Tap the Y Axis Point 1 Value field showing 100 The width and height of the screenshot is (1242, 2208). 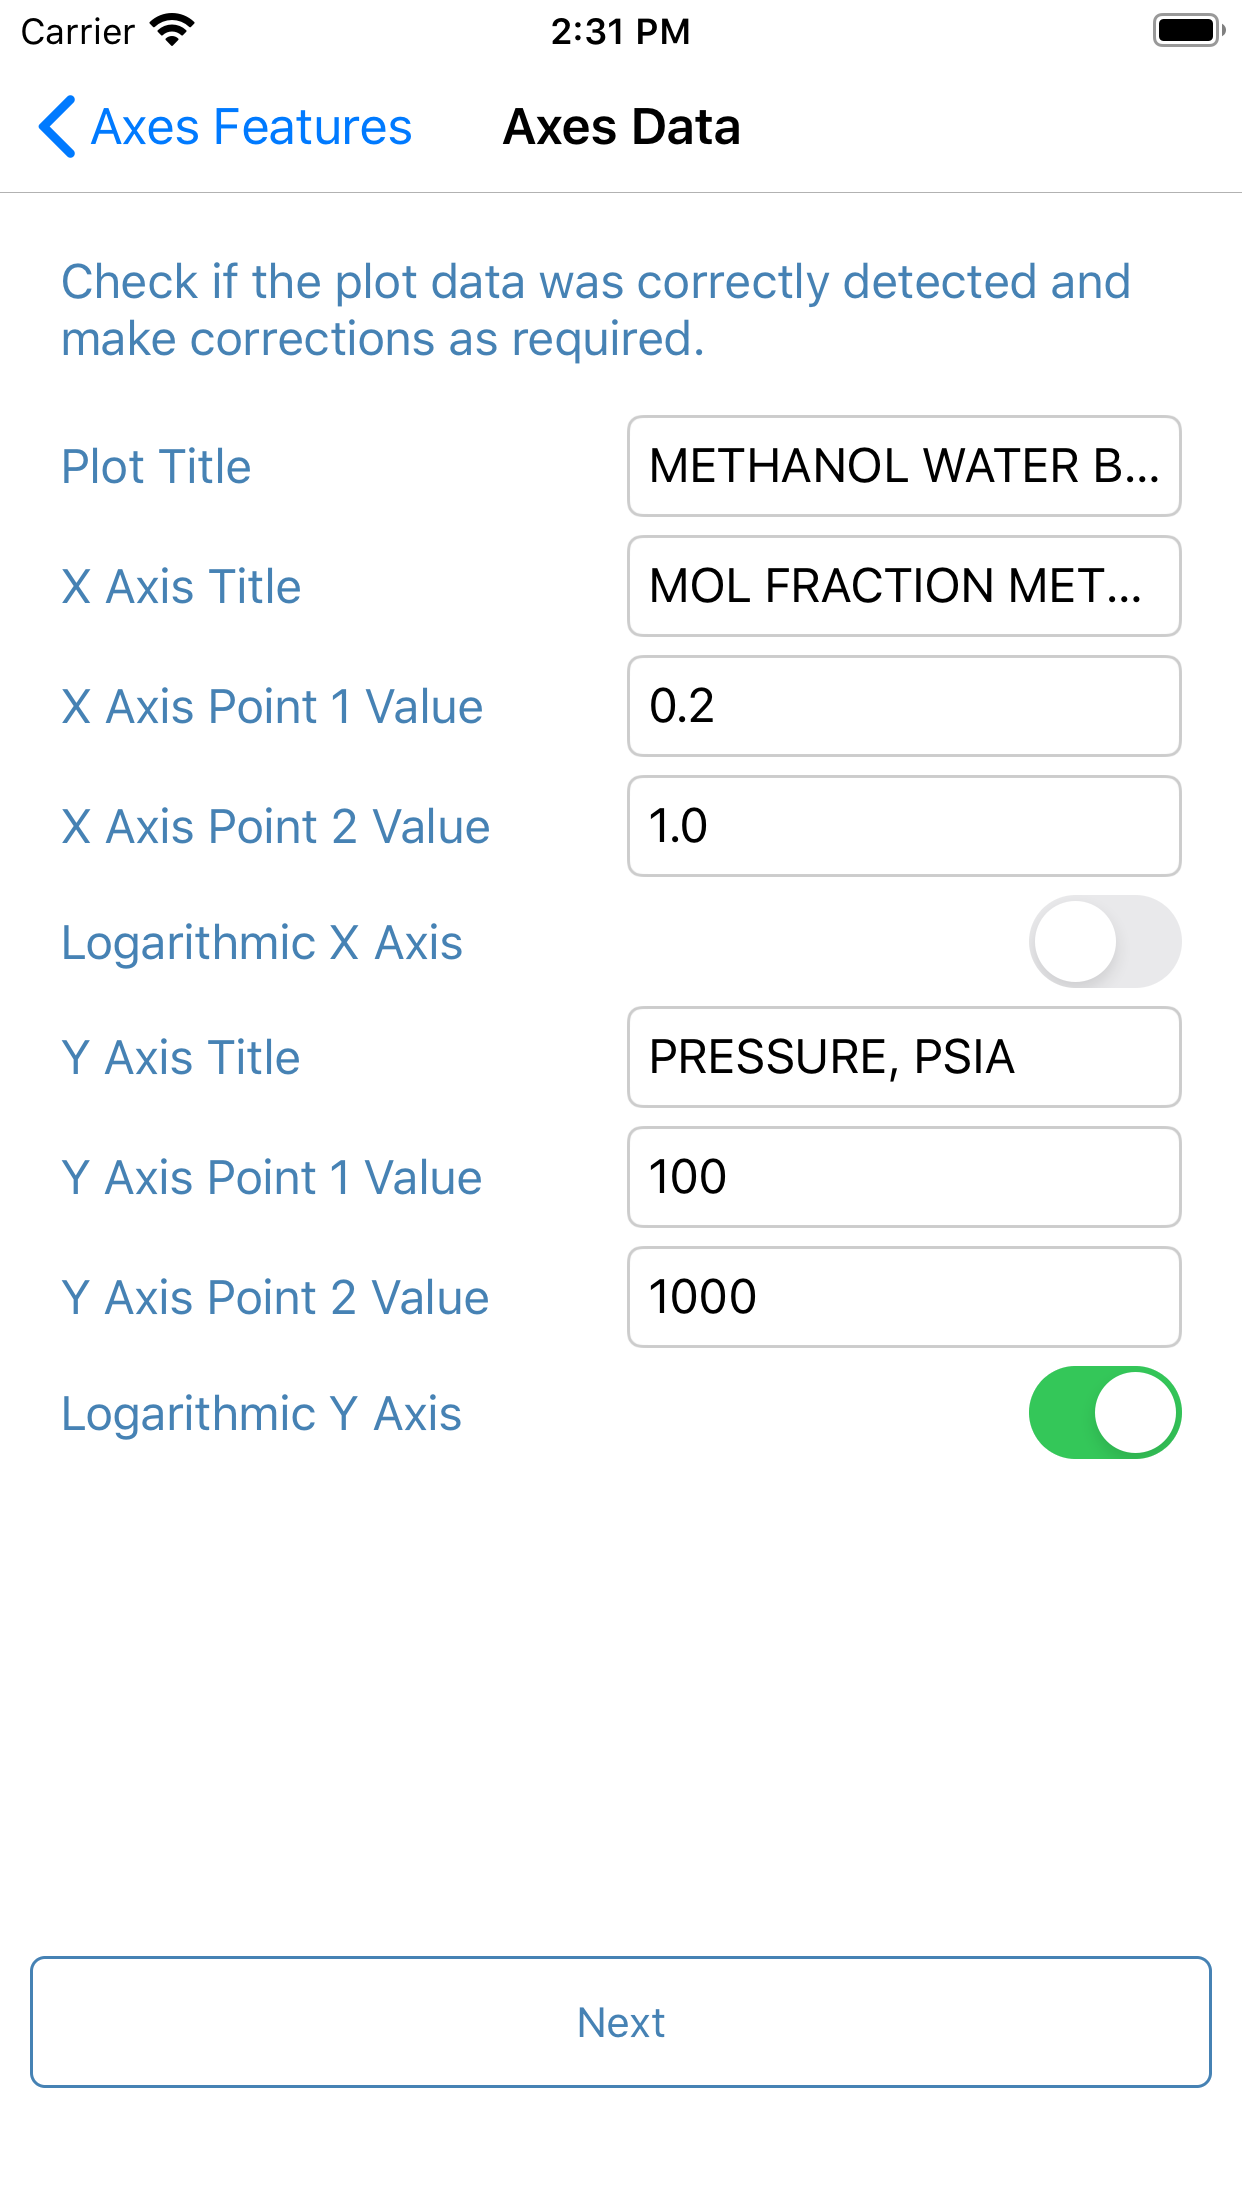(903, 1177)
